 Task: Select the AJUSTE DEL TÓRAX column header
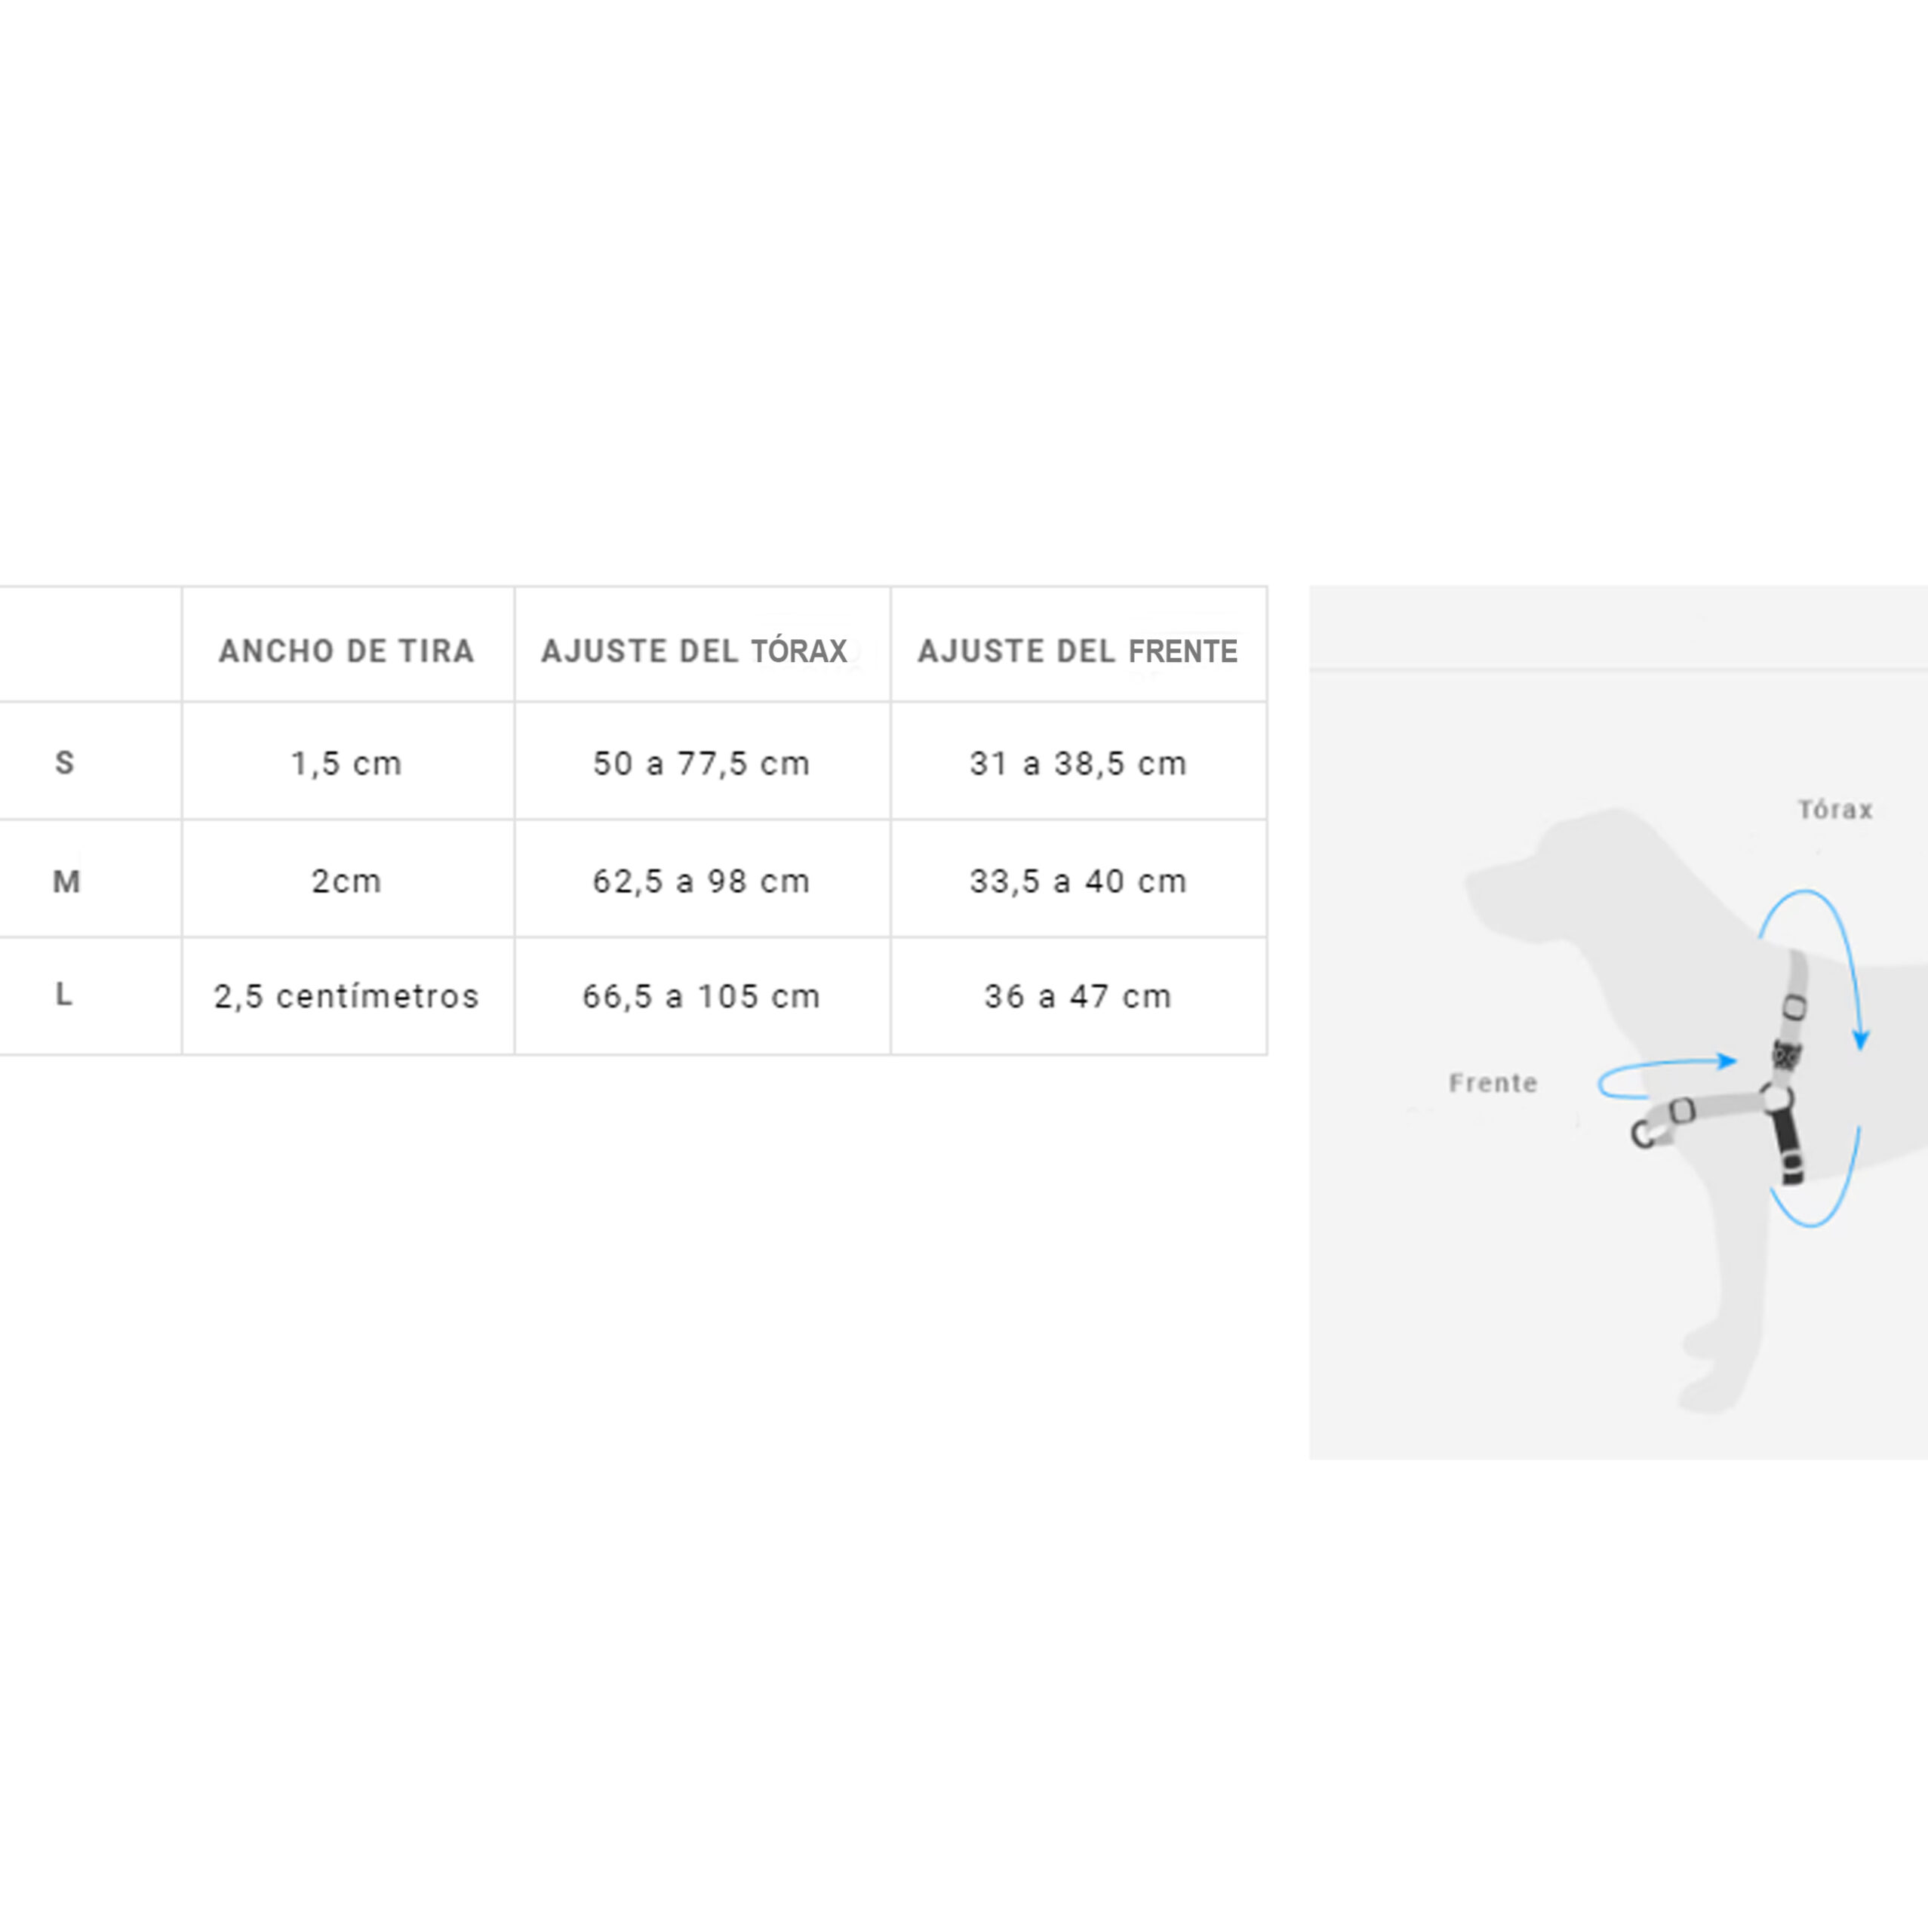tap(695, 651)
